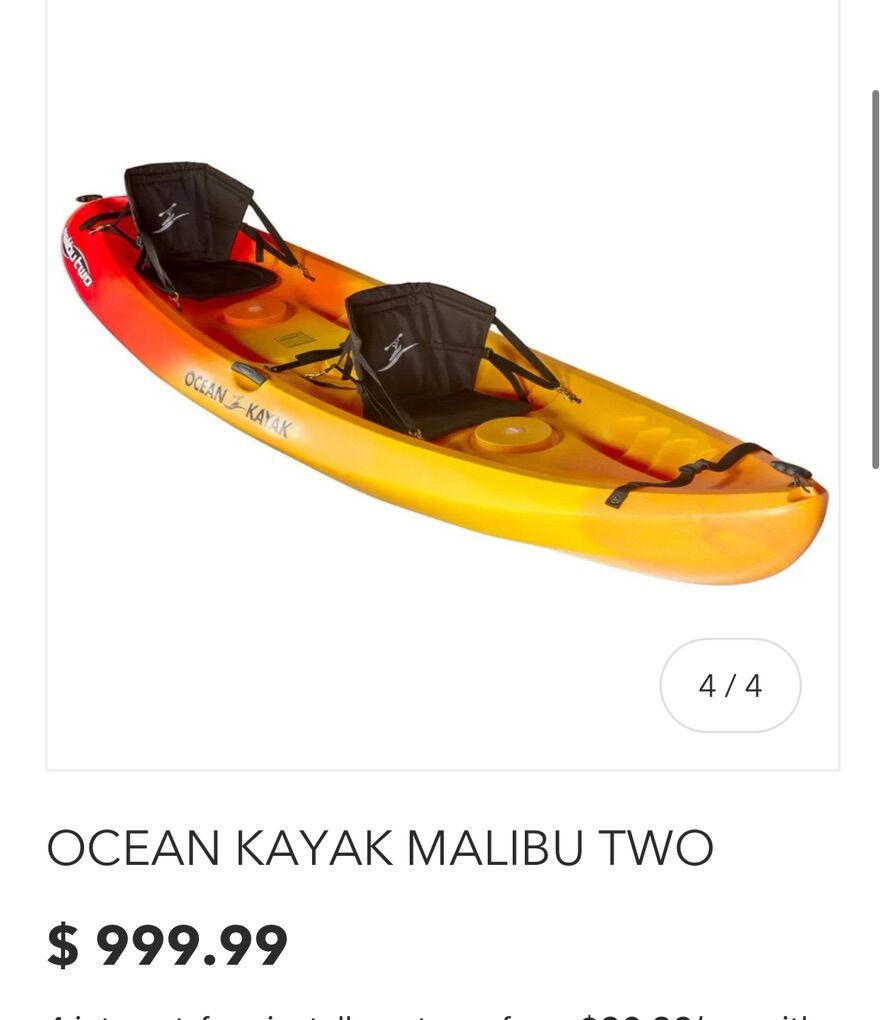
Task: Click the 4 / 4 image counter badge
Action: click(x=730, y=685)
